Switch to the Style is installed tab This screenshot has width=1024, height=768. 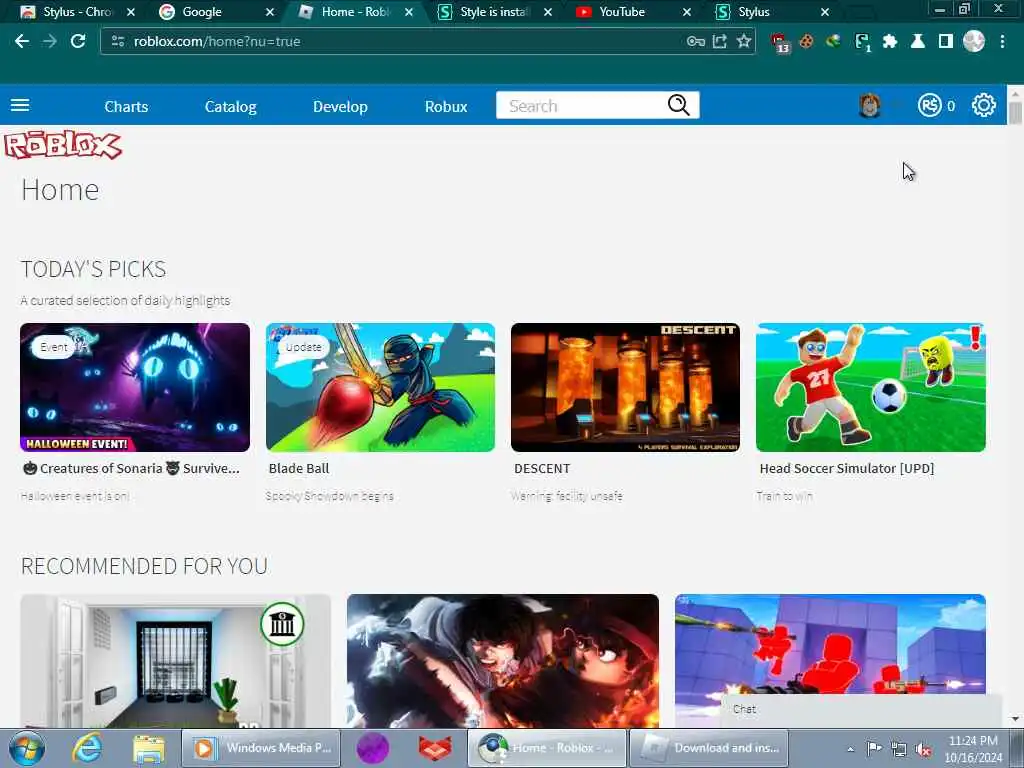pos(494,12)
